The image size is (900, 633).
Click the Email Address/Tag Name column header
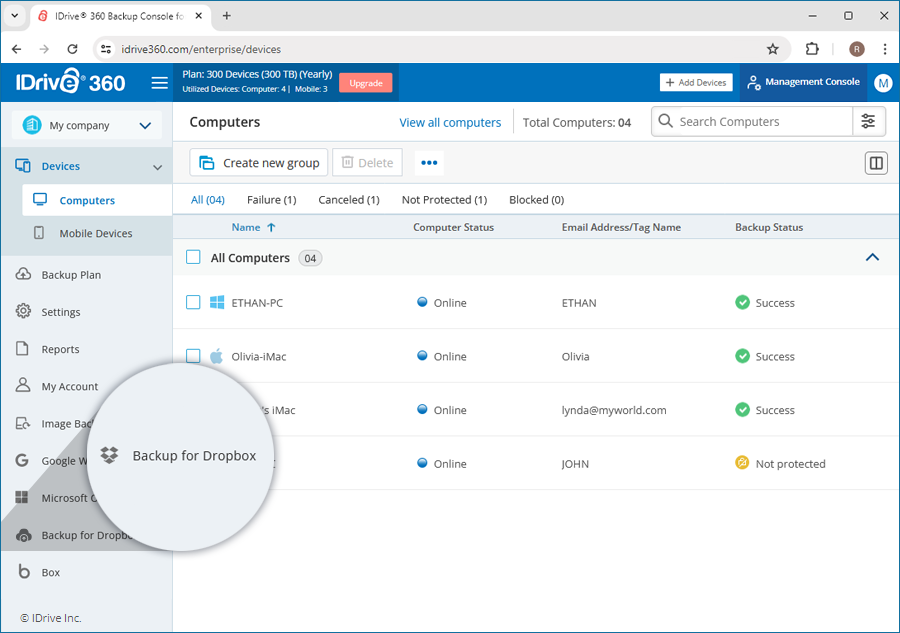621,227
